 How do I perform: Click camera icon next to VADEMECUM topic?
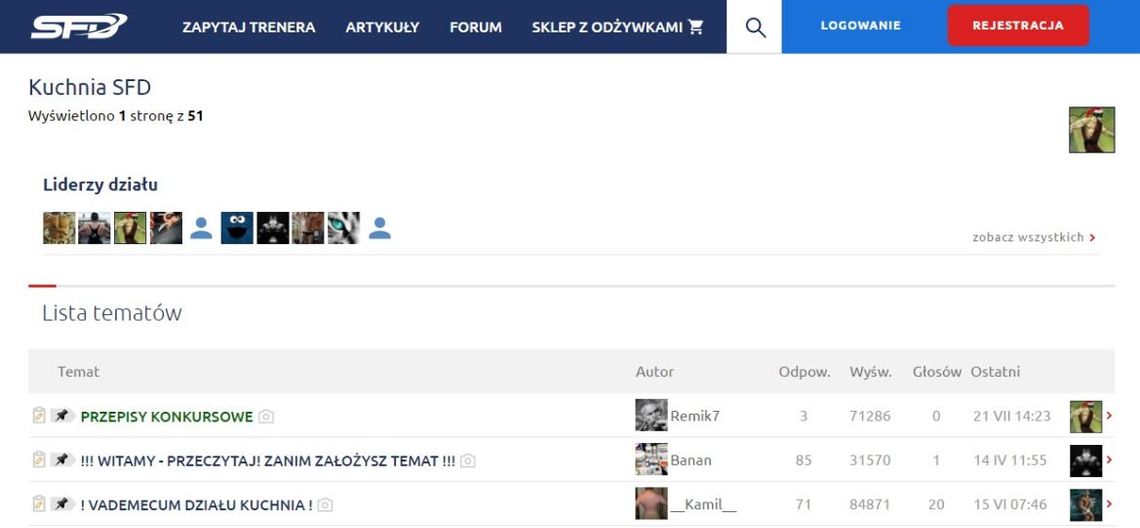(323, 506)
